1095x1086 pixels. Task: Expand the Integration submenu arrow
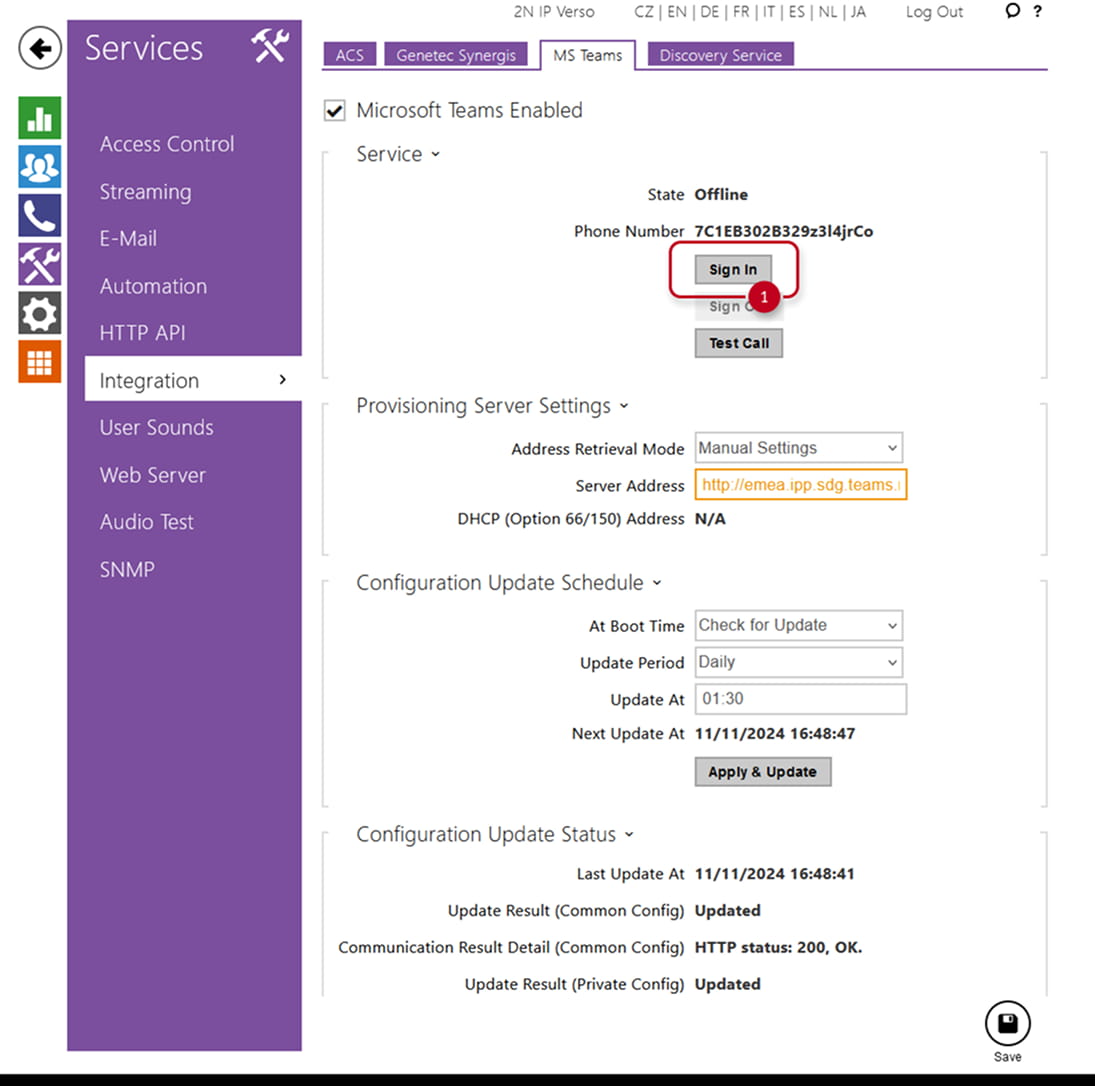tap(282, 379)
